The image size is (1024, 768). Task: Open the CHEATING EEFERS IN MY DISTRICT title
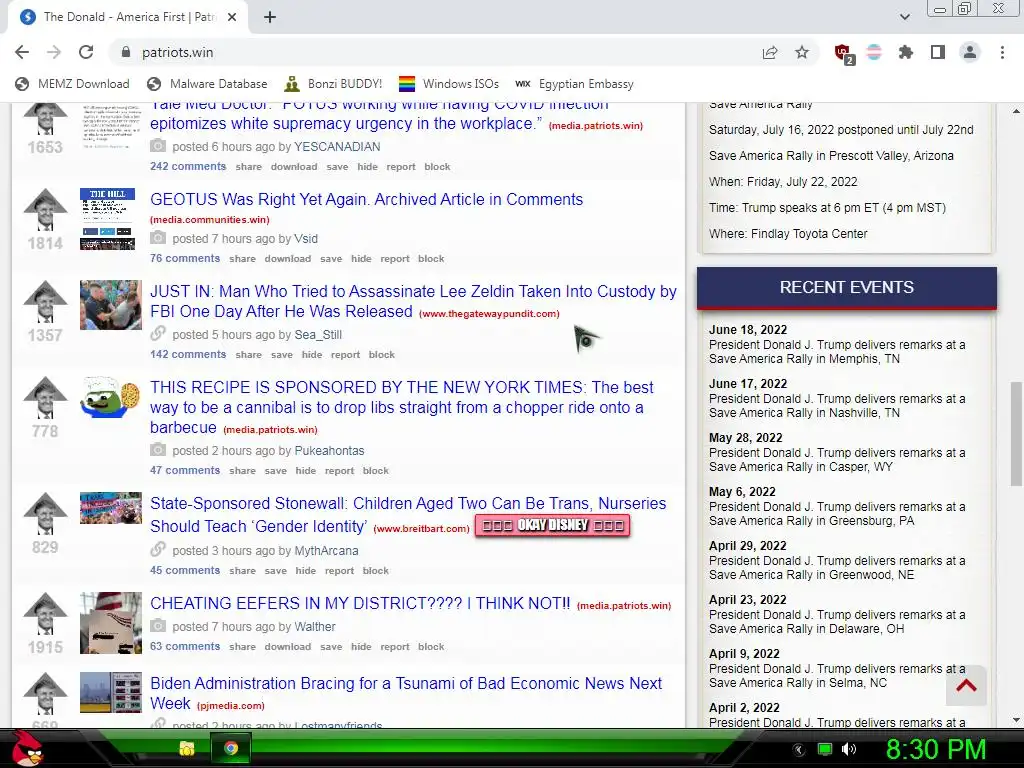point(360,603)
